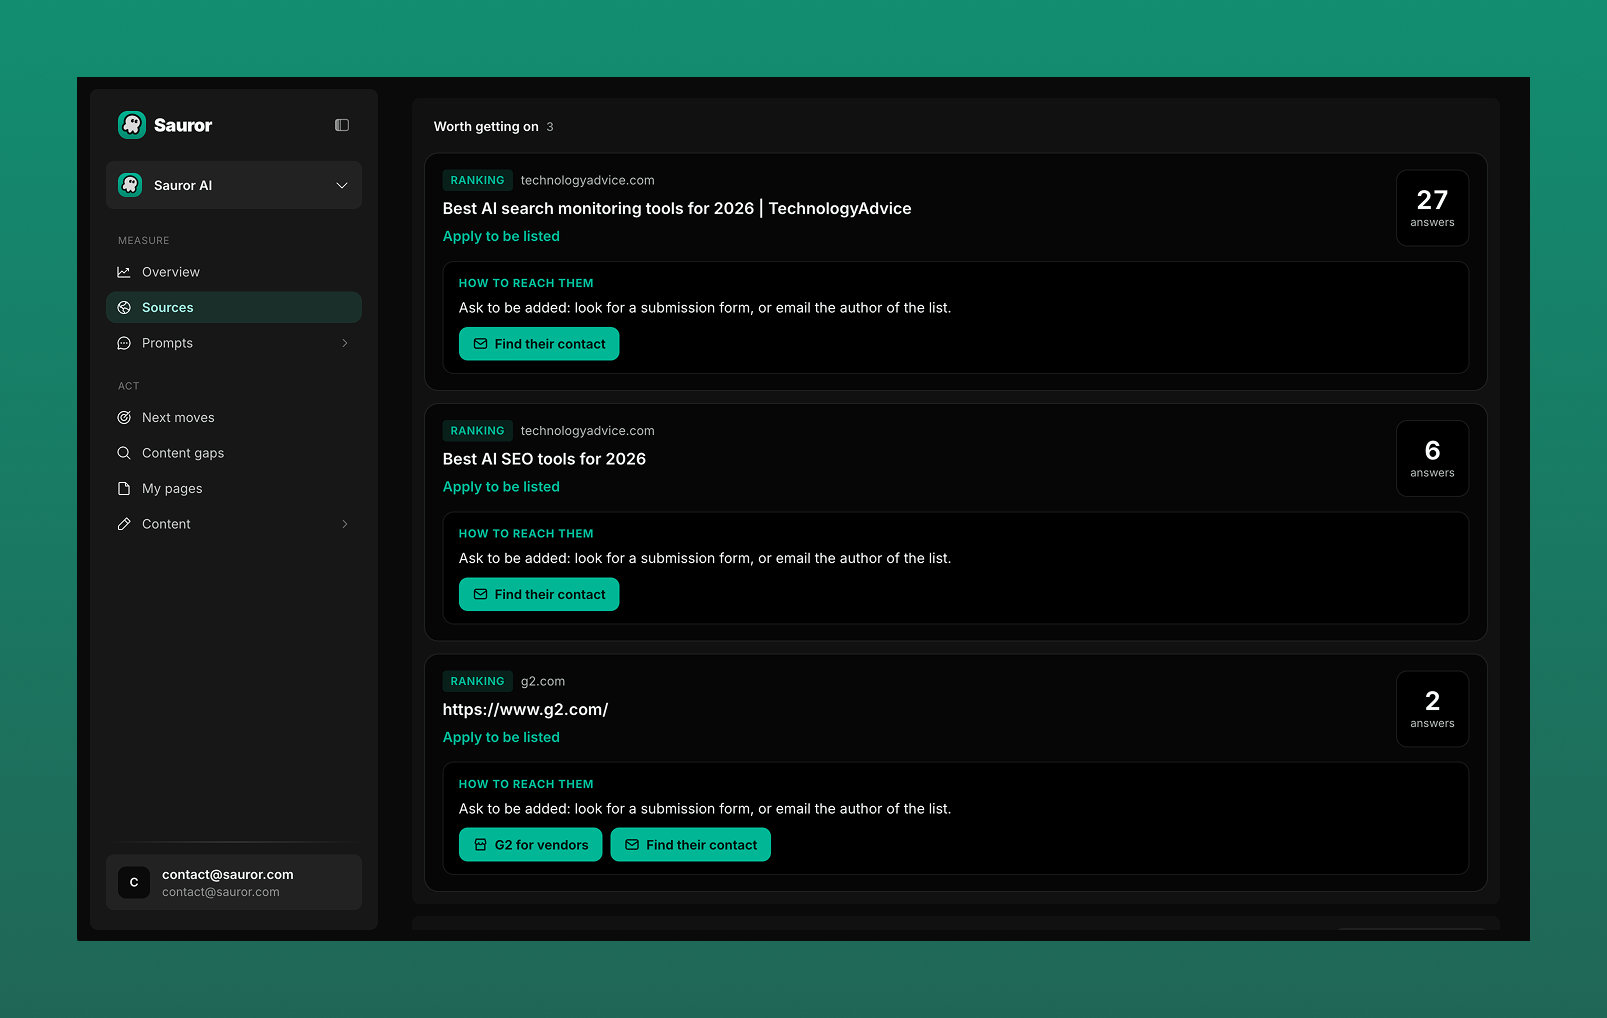Open My pages section
This screenshot has height=1018, width=1607.
[234, 489]
